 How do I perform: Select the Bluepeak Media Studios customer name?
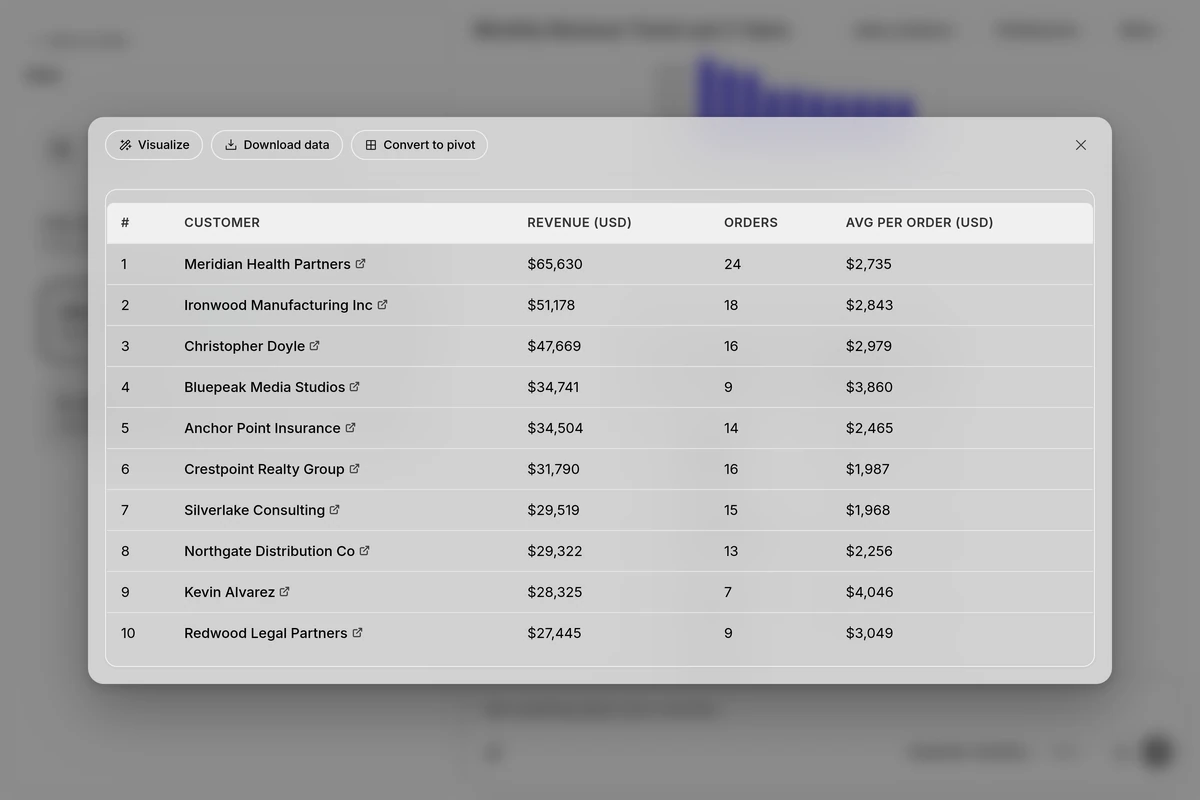tap(264, 387)
